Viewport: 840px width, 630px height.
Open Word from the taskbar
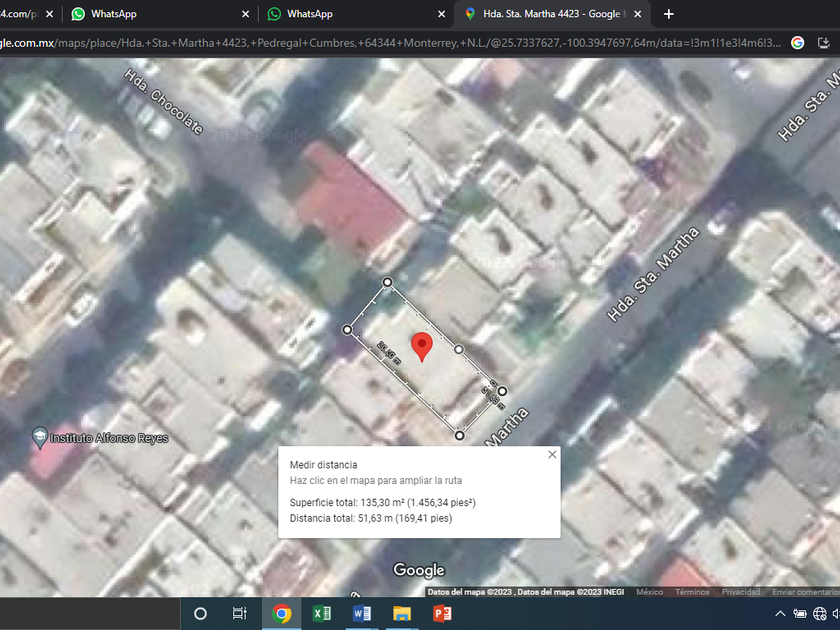point(362,613)
